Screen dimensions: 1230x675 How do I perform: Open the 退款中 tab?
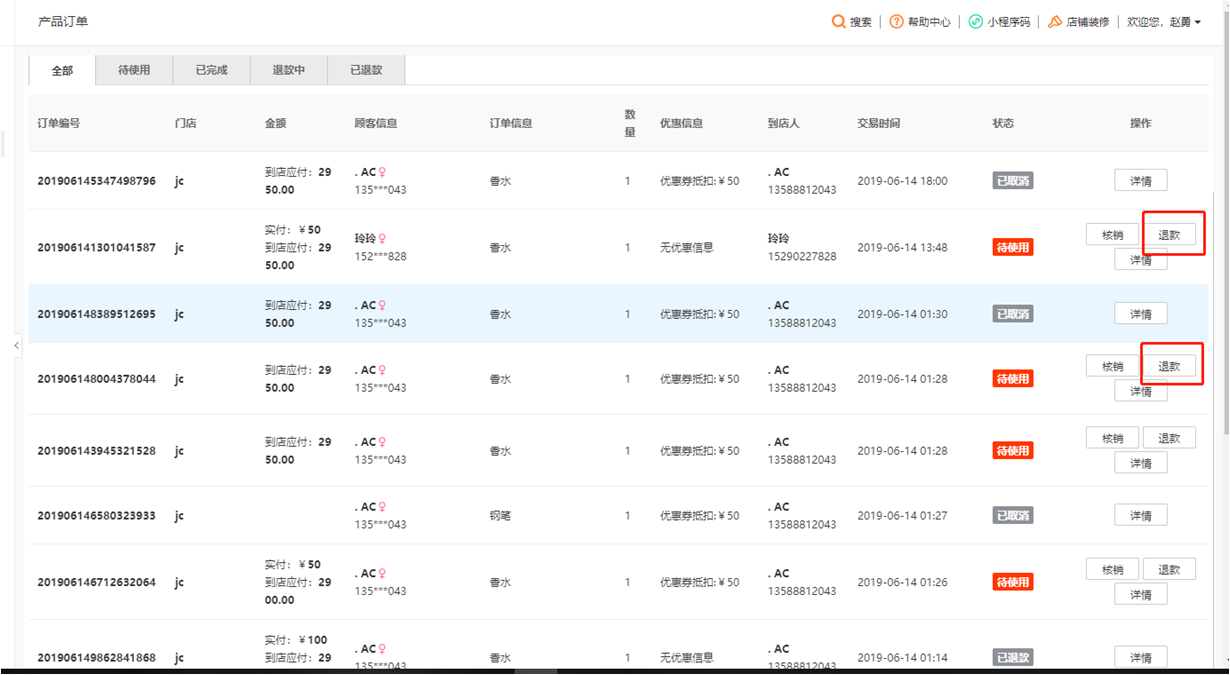288,70
